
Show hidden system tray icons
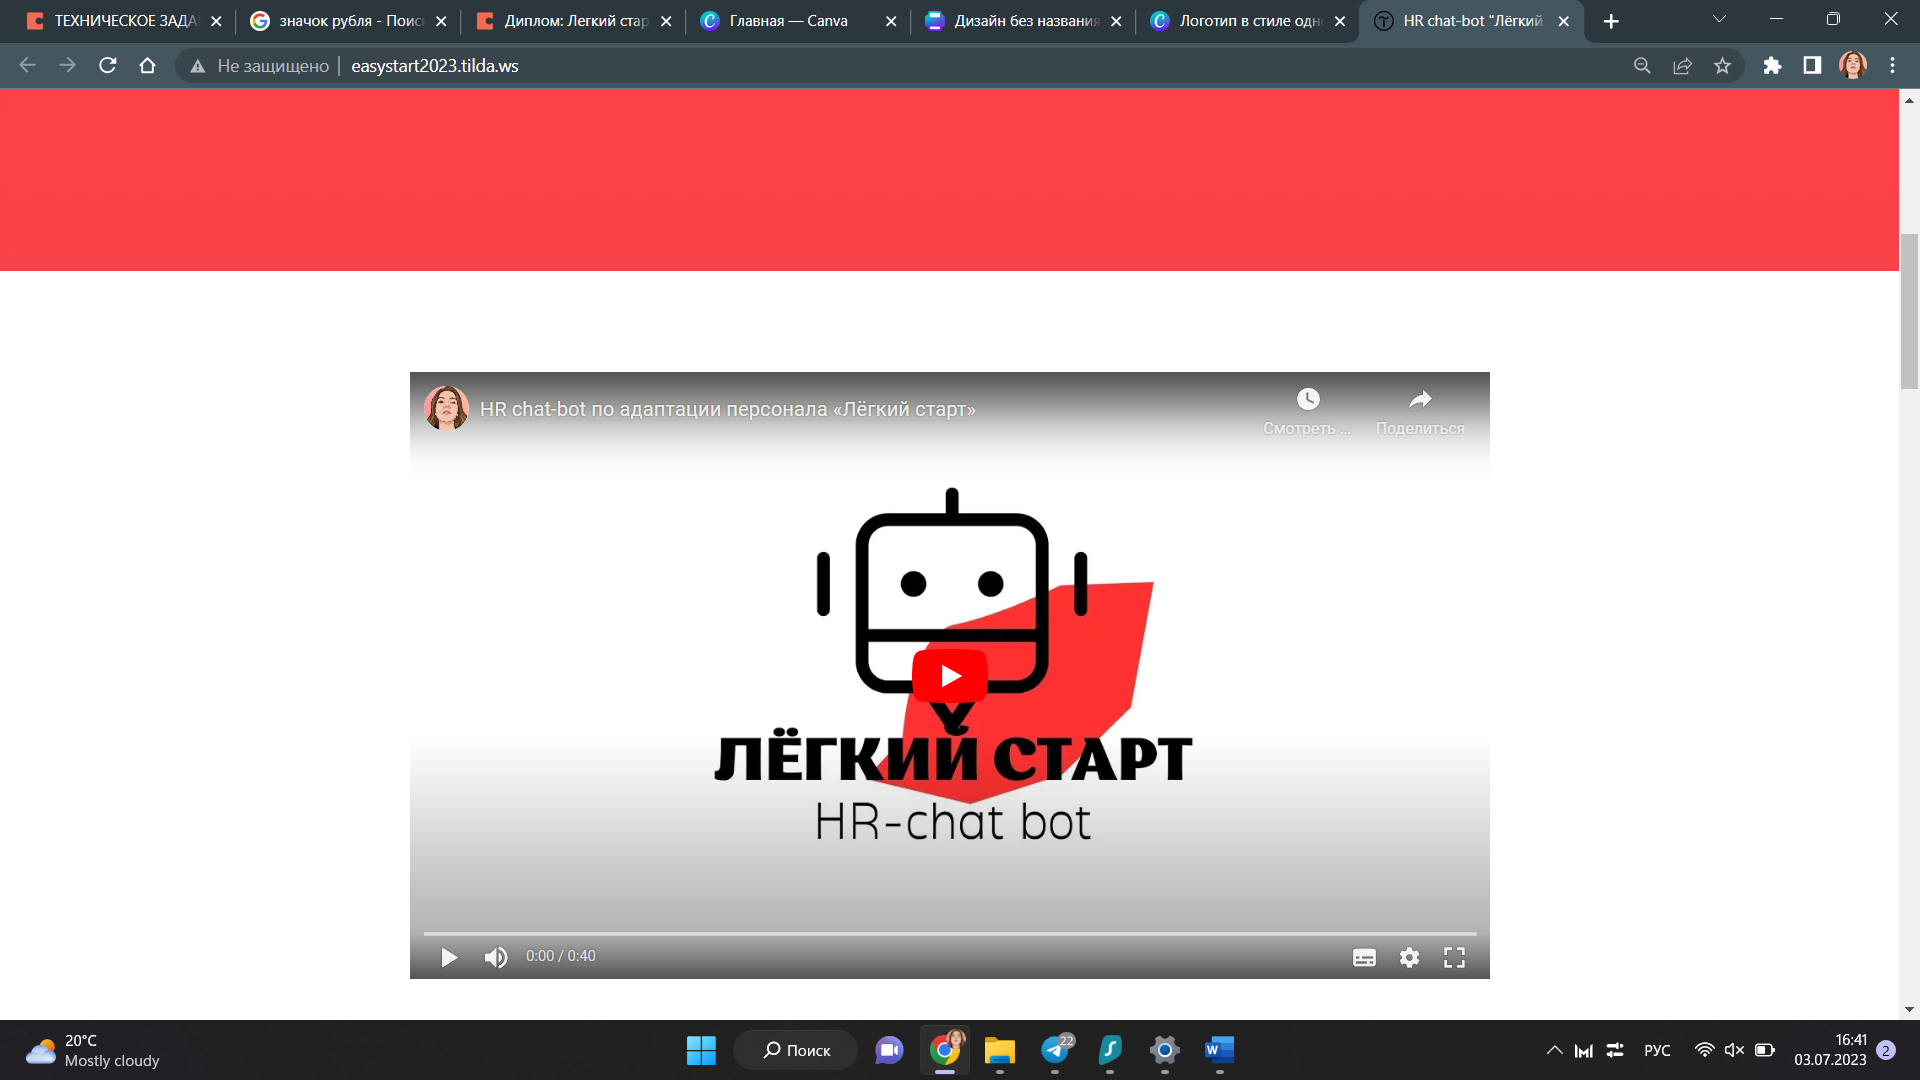[1554, 1050]
